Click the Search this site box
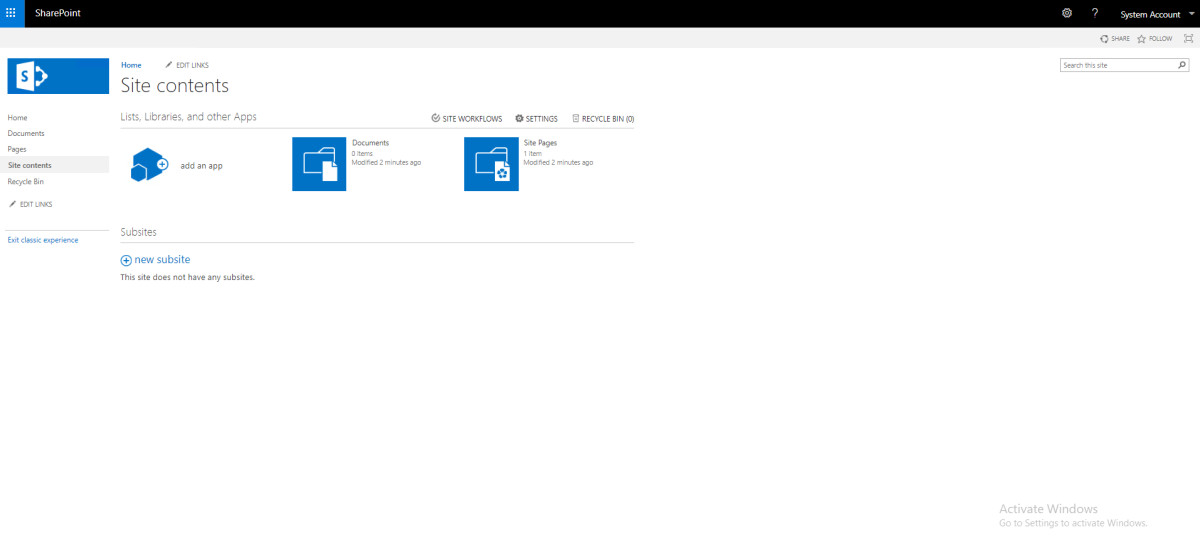This screenshot has height=557, width=1200. (x=1118, y=65)
